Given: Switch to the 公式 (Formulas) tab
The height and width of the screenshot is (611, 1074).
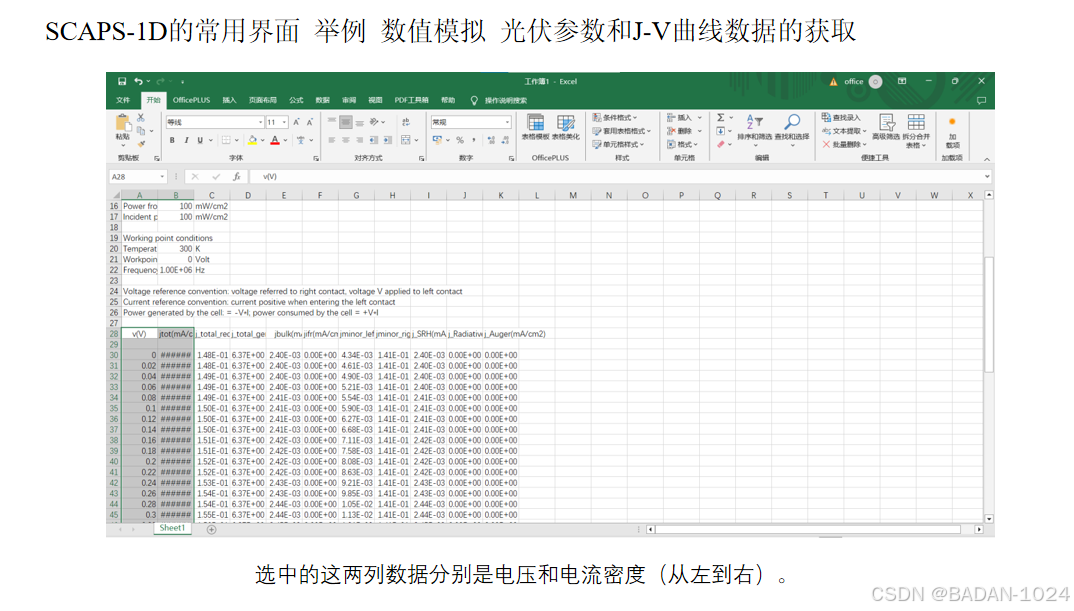Looking at the screenshot, I should tap(296, 100).
